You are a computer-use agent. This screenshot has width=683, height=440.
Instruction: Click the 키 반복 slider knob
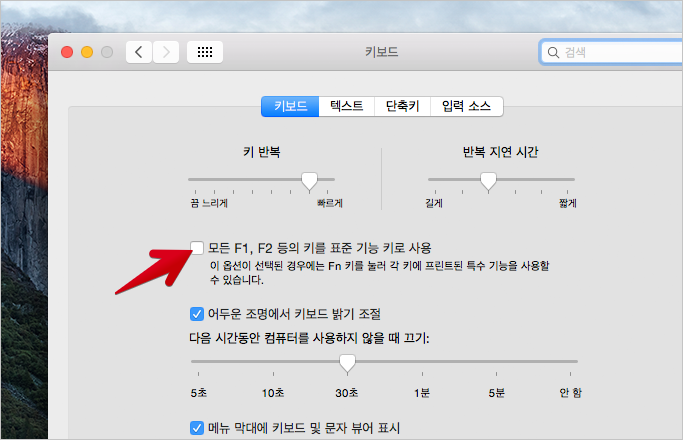[x=310, y=181]
